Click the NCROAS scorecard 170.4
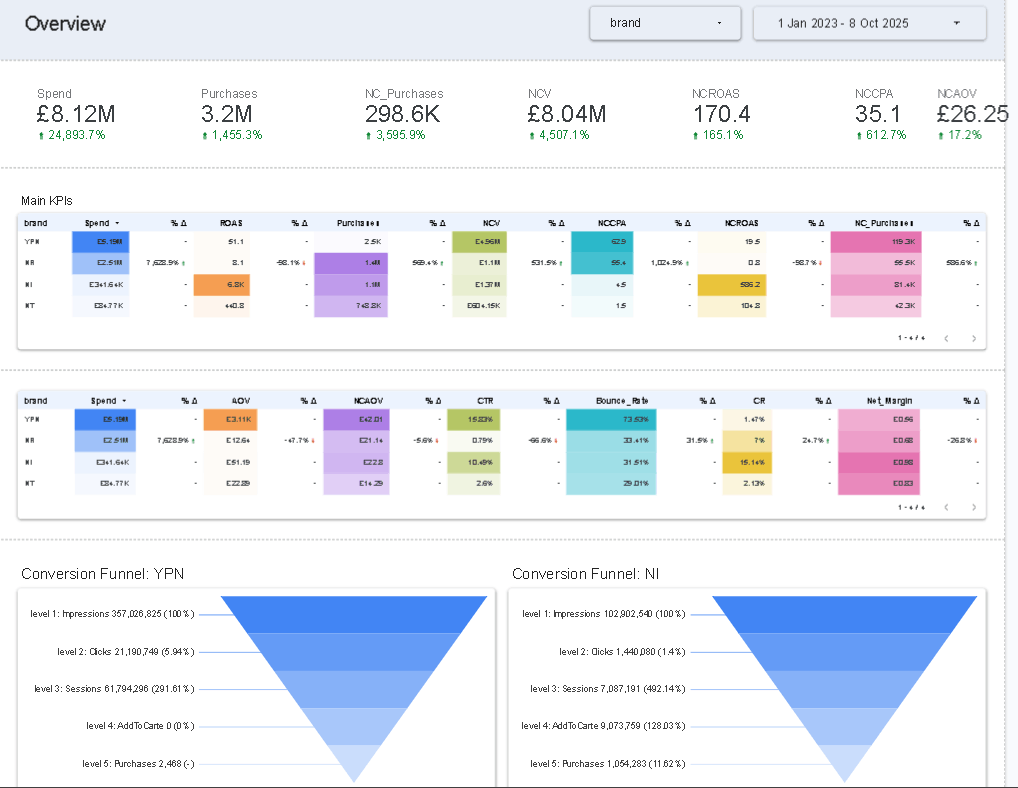 (x=721, y=114)
